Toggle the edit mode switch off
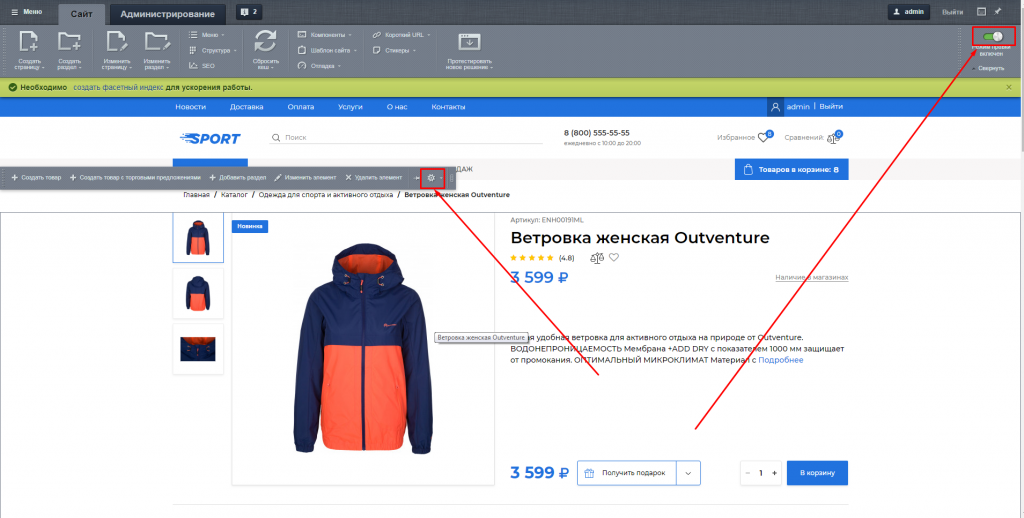1024x518 pixels. pos(993,37)
